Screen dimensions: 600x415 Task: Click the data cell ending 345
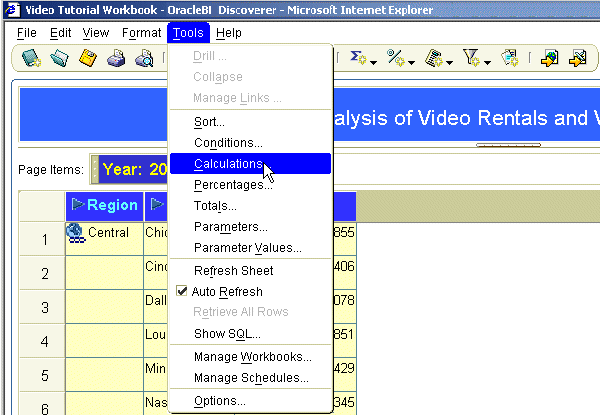344,403
